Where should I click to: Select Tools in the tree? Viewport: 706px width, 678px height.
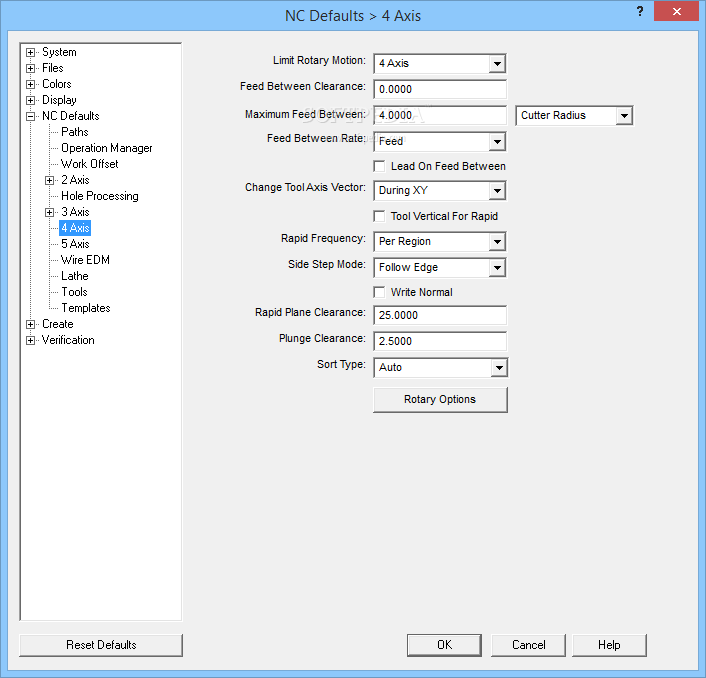[74, 292]
